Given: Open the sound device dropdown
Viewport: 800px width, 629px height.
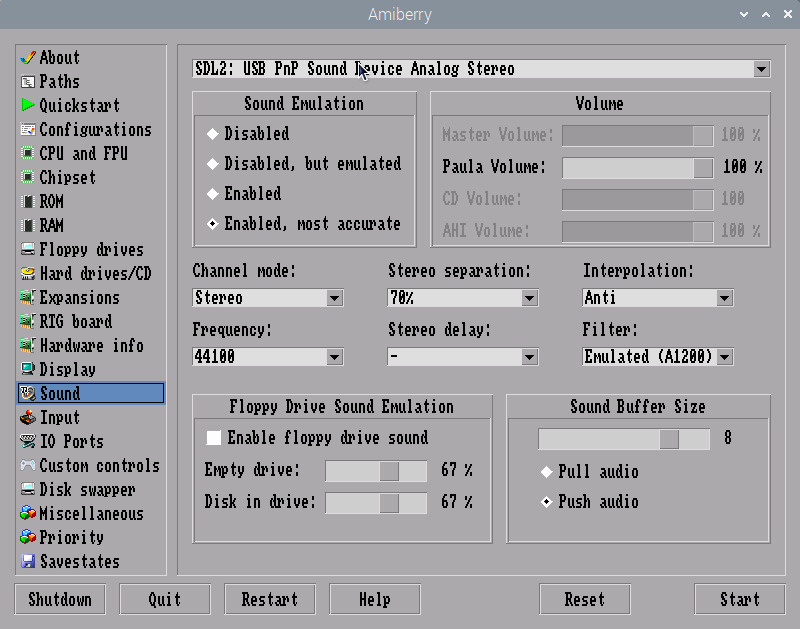Looking at the screenshot, I should 481,69.
